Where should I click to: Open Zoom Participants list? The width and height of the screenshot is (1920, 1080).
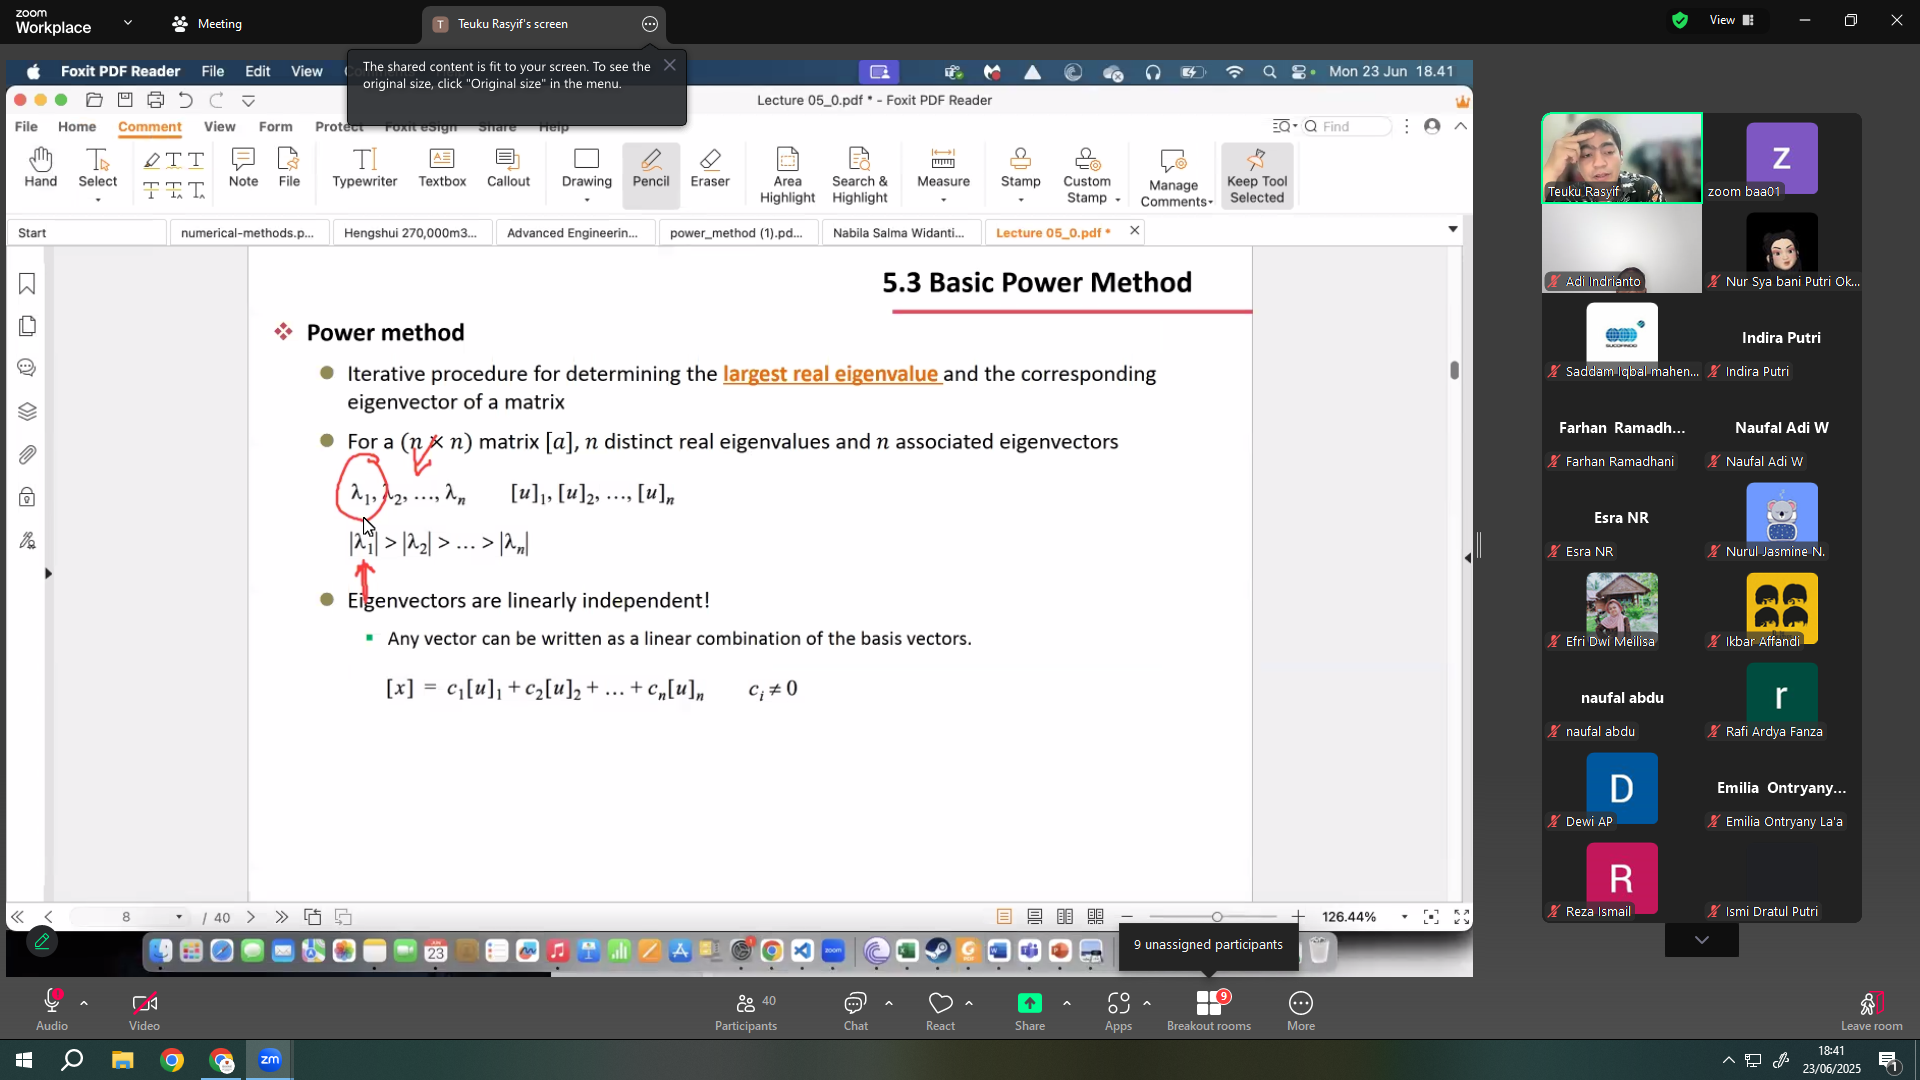746,1011
